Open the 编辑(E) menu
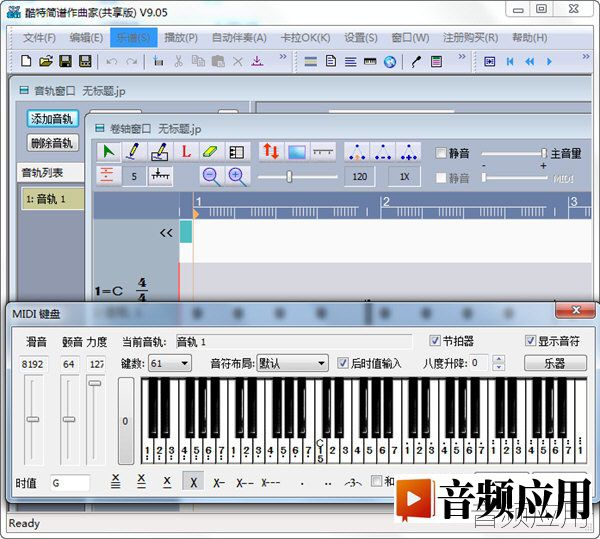Screen dimensions: 600x539 pyautogui.click(x=86, y=38)
